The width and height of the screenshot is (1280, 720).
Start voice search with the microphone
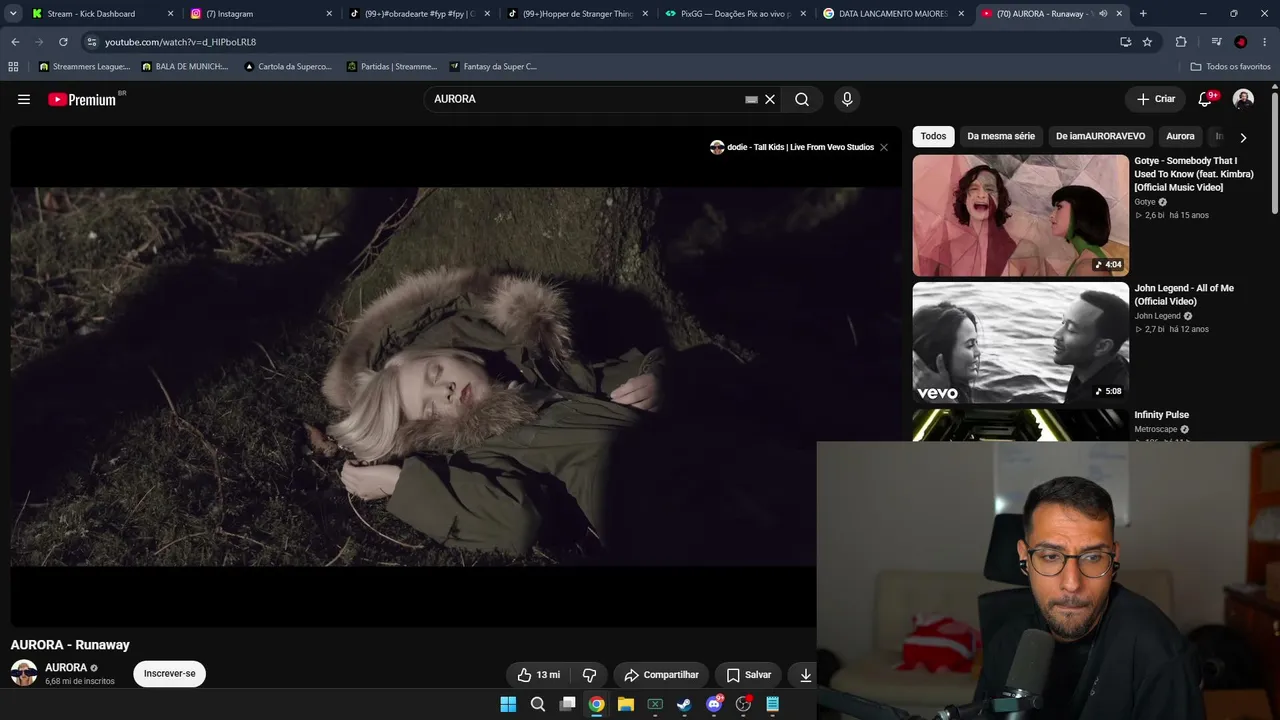[x=847, y=99]
